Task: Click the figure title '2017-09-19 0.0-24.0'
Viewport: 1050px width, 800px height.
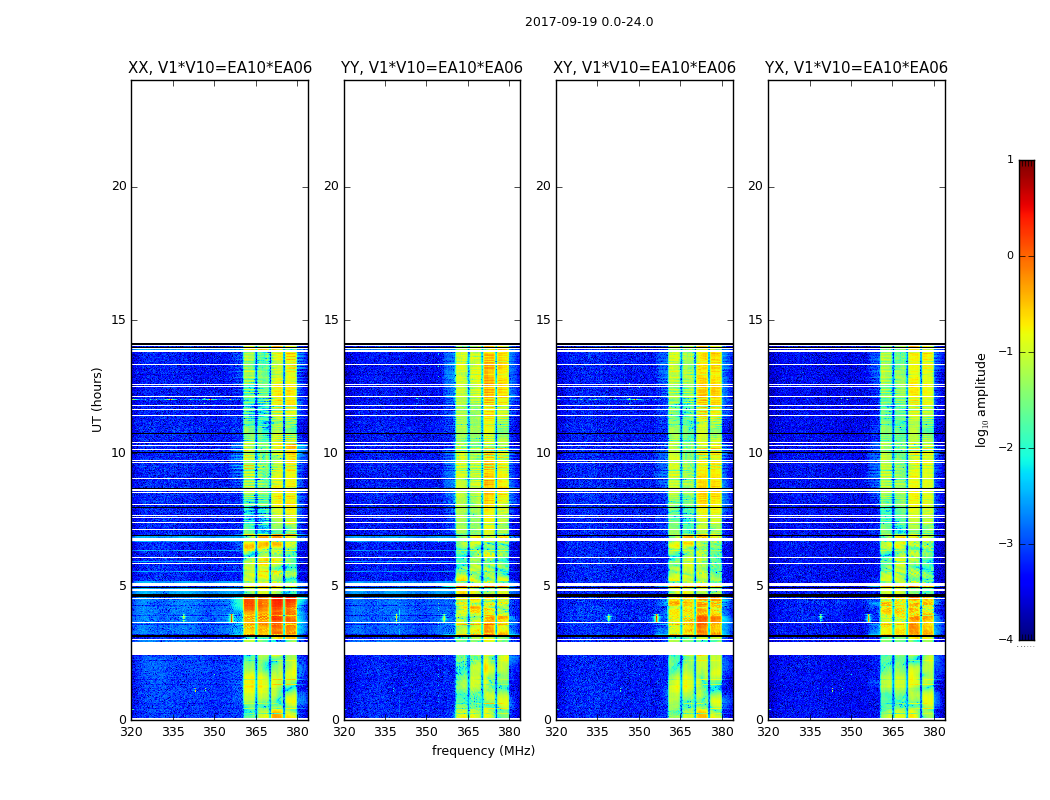Action: tap(589, 22)
